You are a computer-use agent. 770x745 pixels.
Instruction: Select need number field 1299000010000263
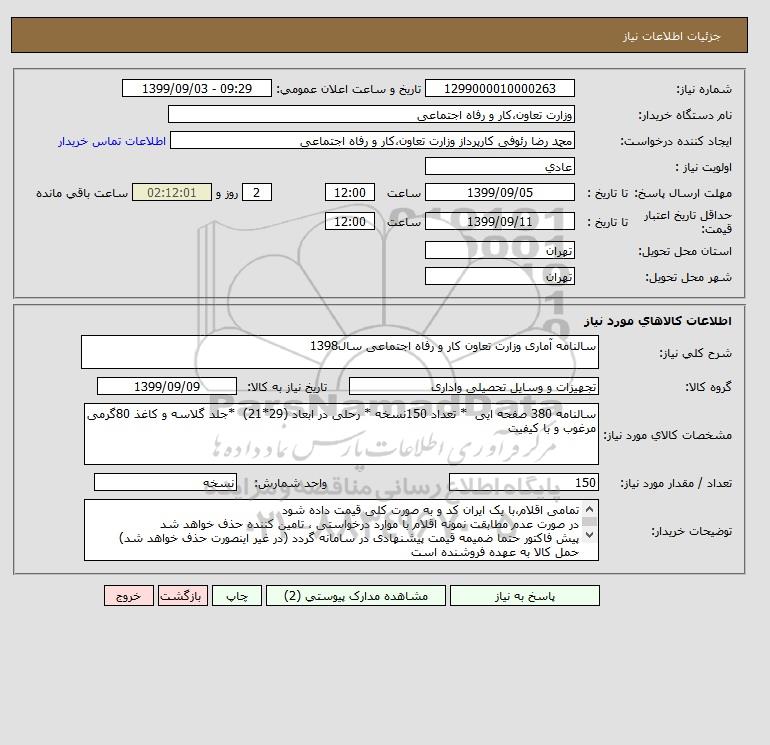499,88
